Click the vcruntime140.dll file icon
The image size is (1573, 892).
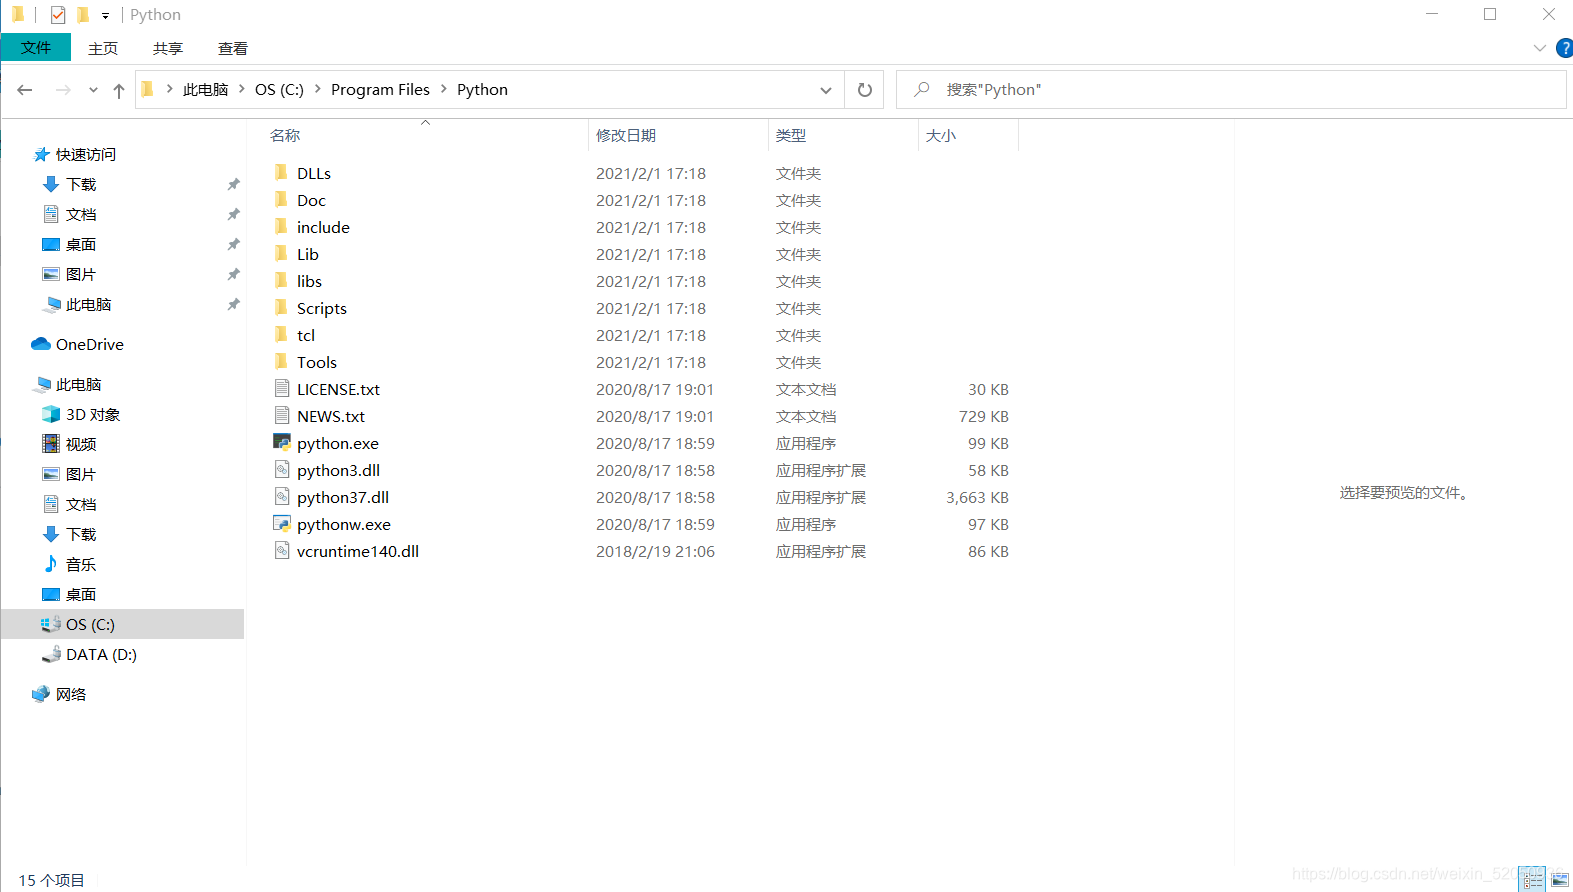pyautogui.click(x=282, y=550)
